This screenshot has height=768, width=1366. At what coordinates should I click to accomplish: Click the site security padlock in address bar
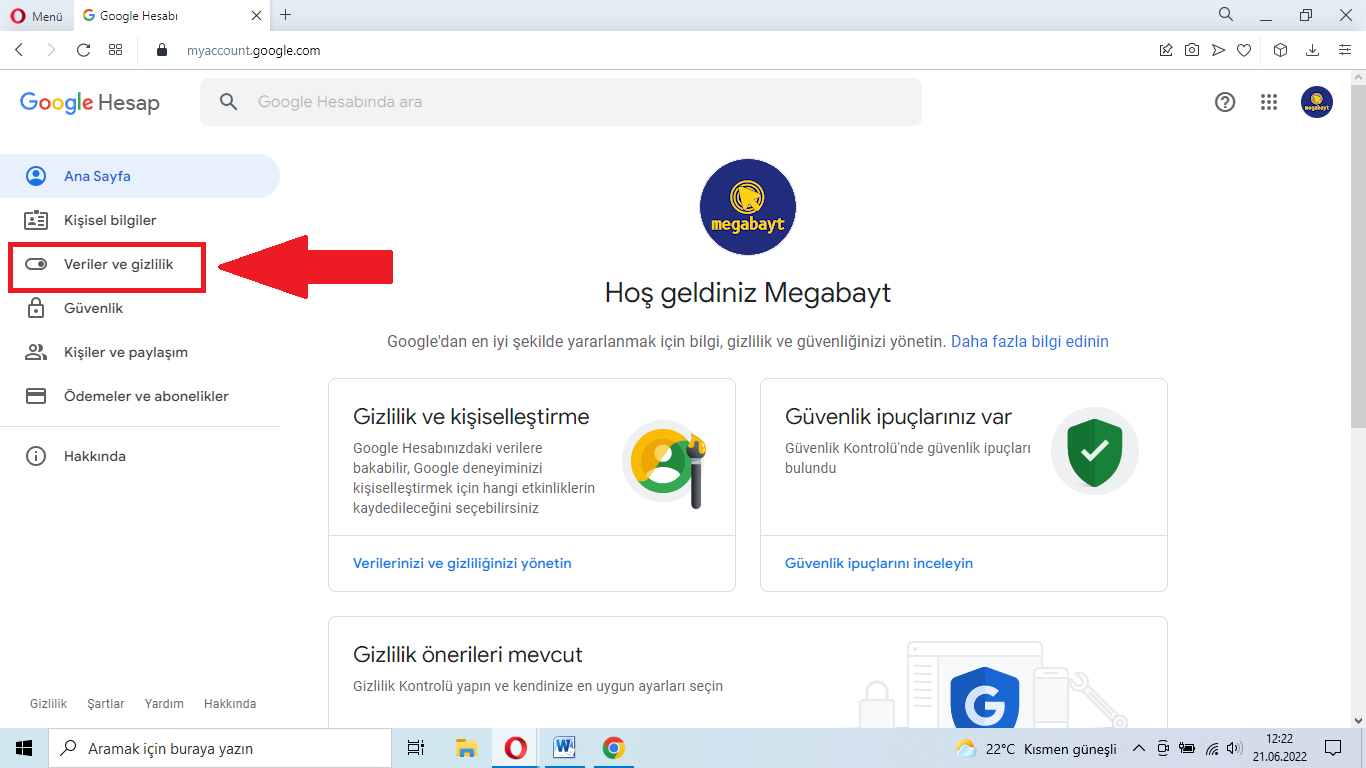[x=161, y=49]
